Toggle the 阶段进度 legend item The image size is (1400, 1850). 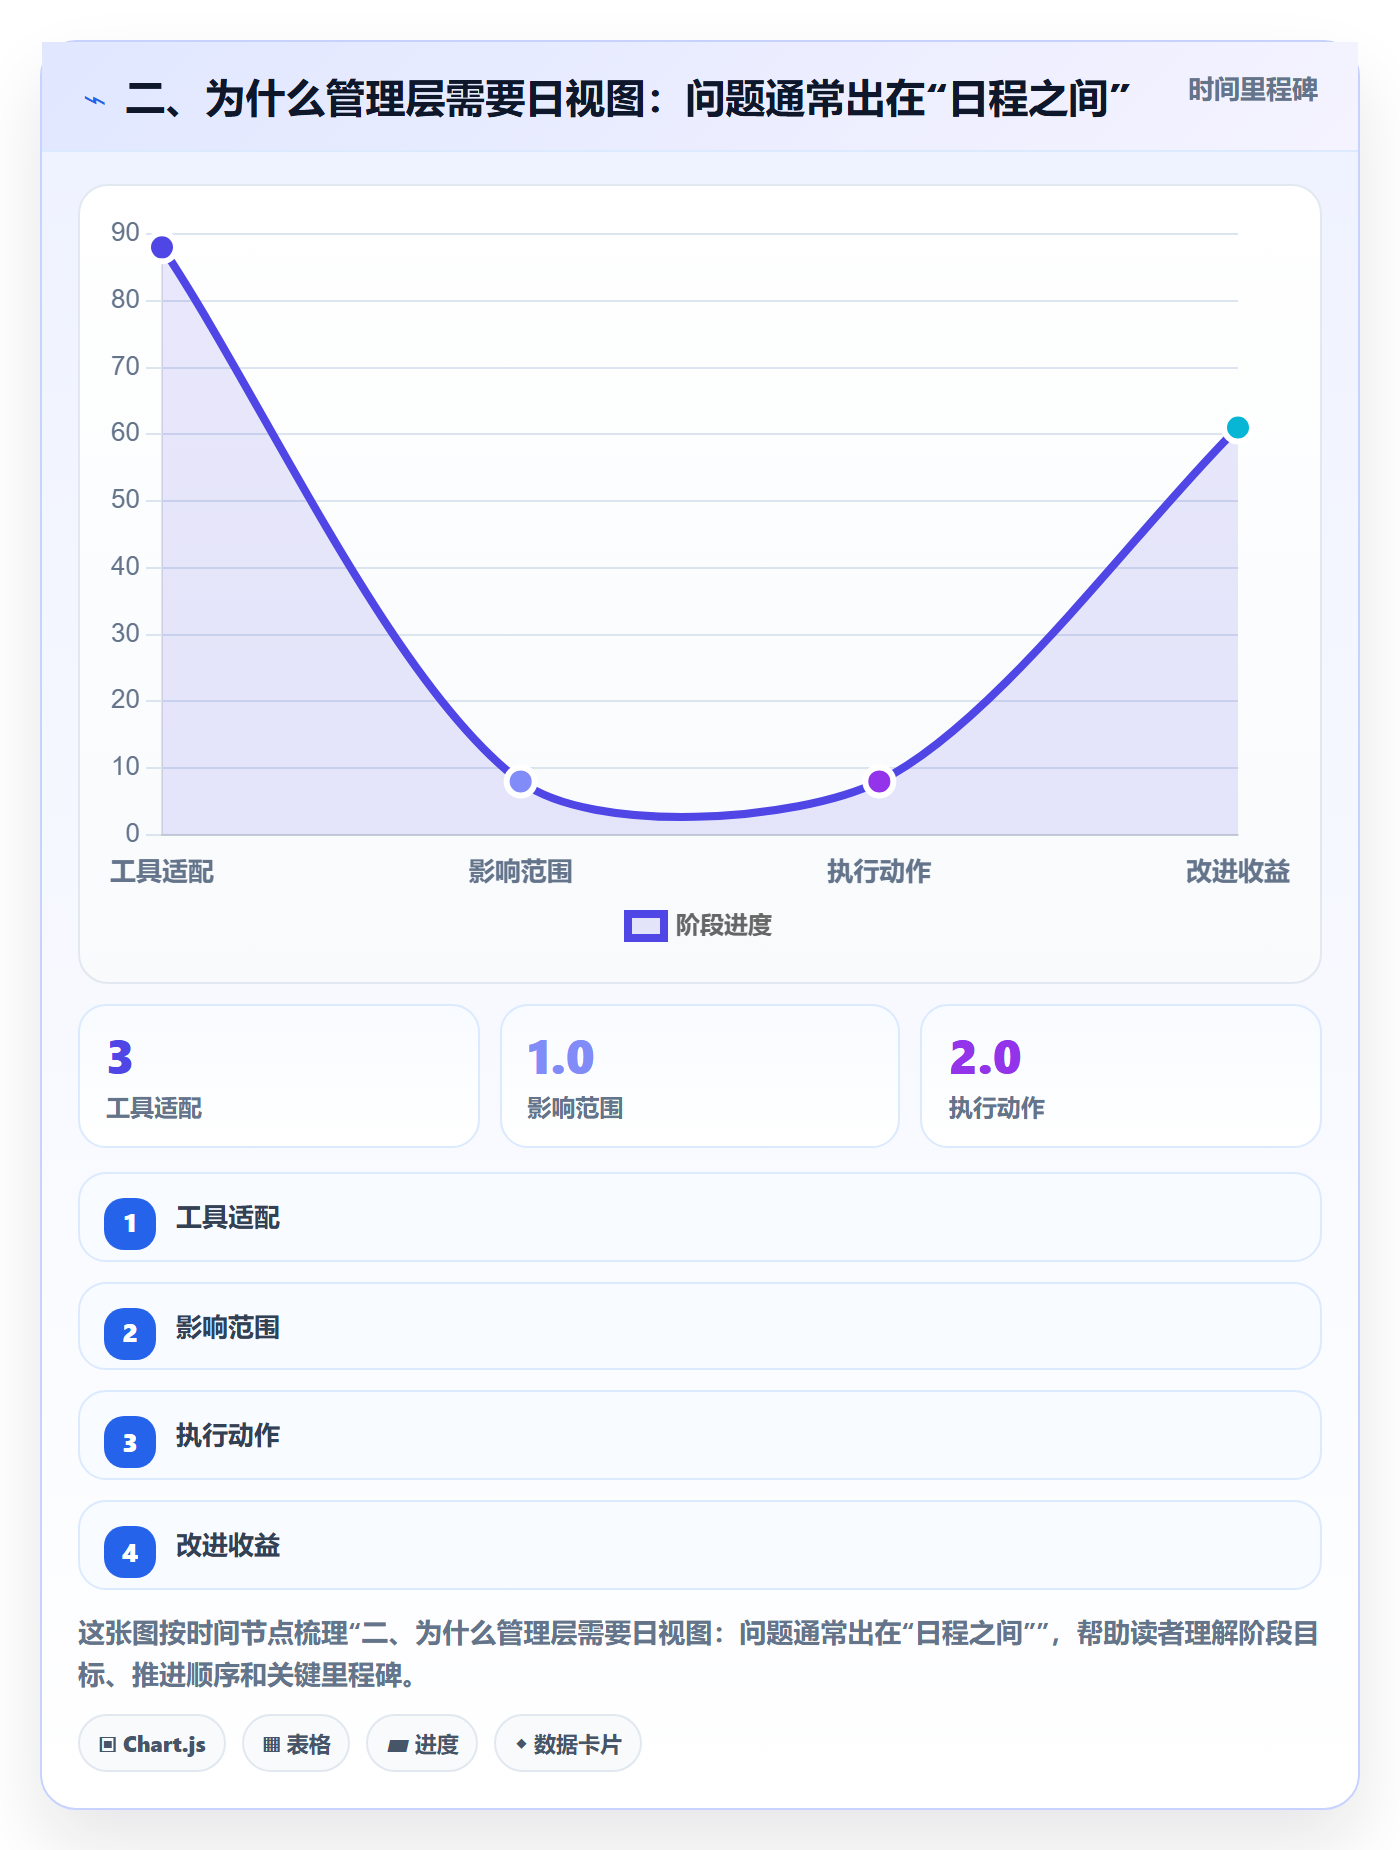[x=698, y=926]
